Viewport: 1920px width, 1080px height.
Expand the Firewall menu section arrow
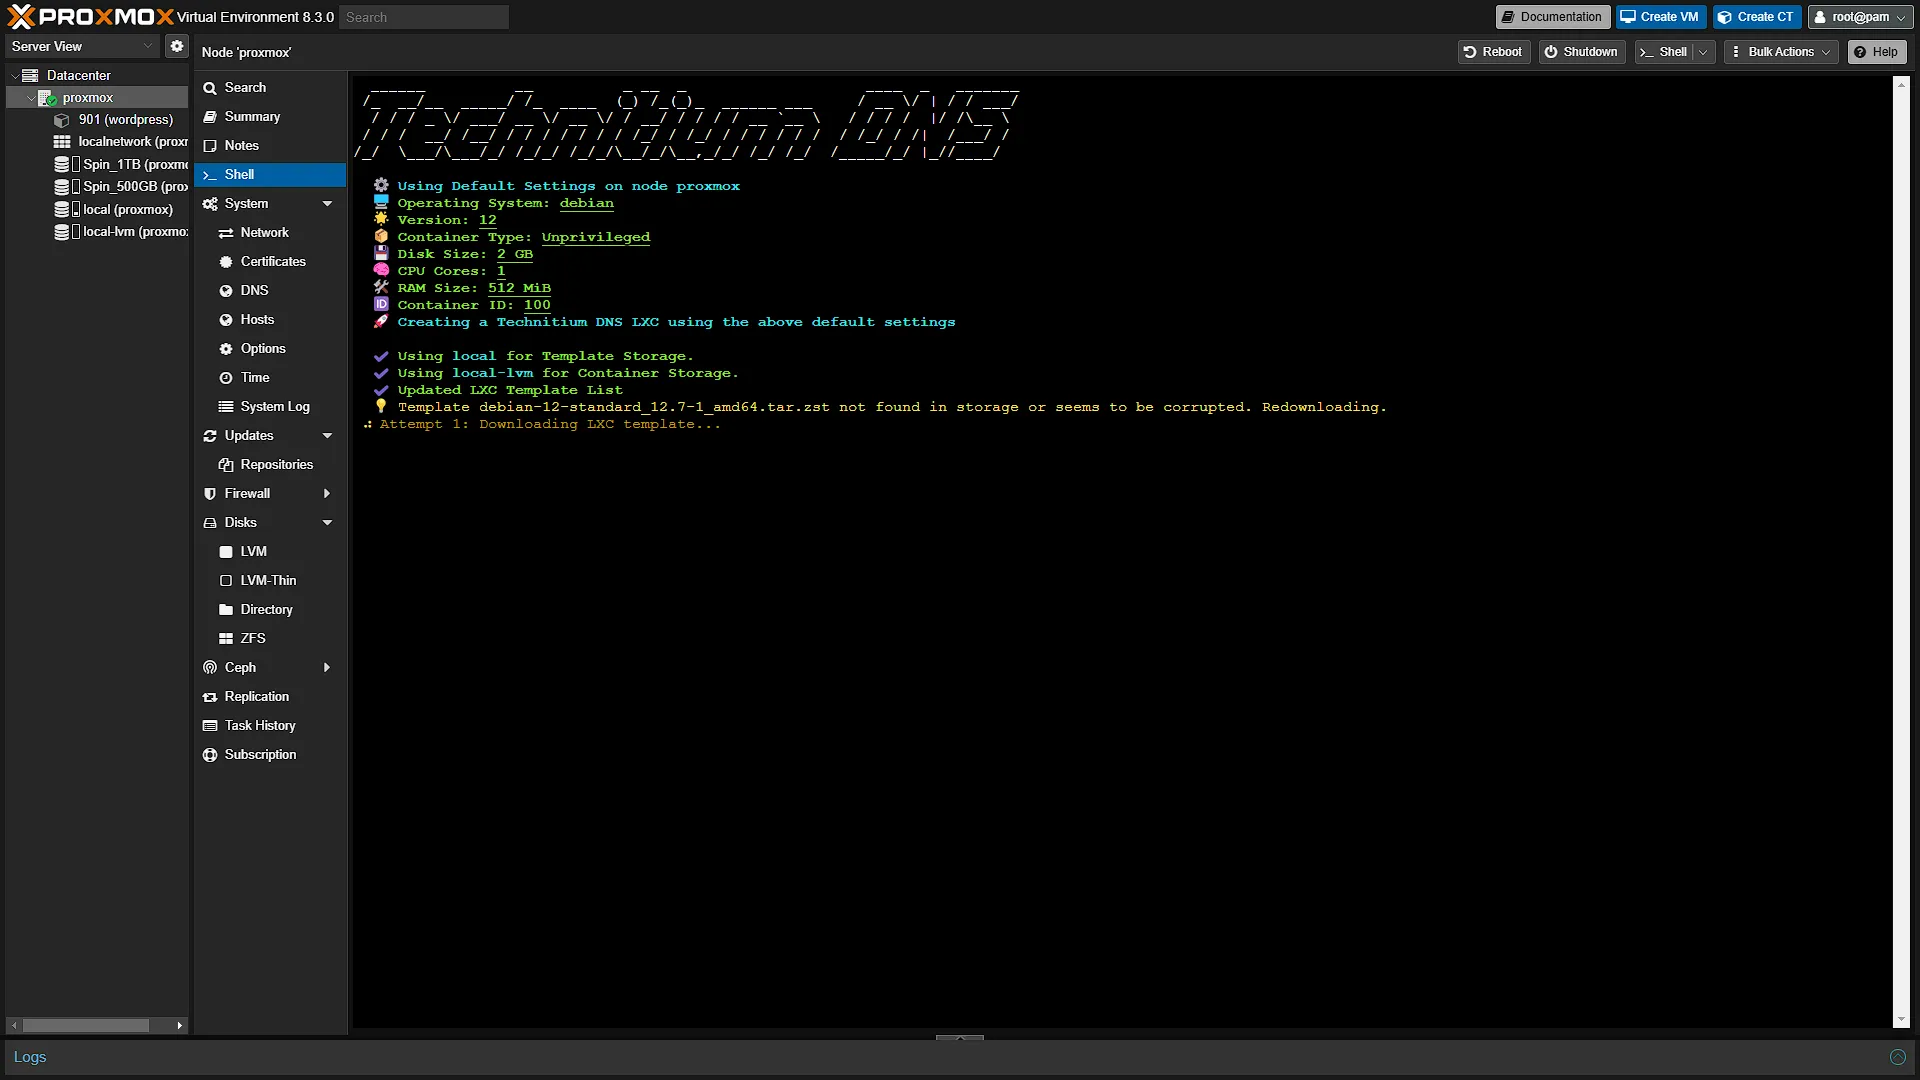(327, 494)
